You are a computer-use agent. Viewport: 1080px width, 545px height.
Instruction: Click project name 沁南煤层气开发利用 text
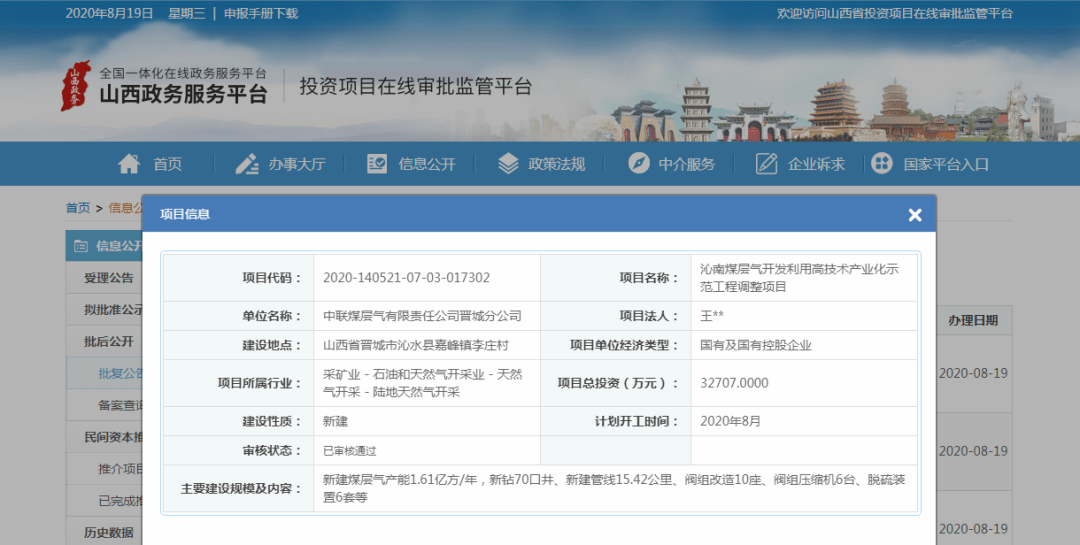pyautogui.click(x=799, y=278)
